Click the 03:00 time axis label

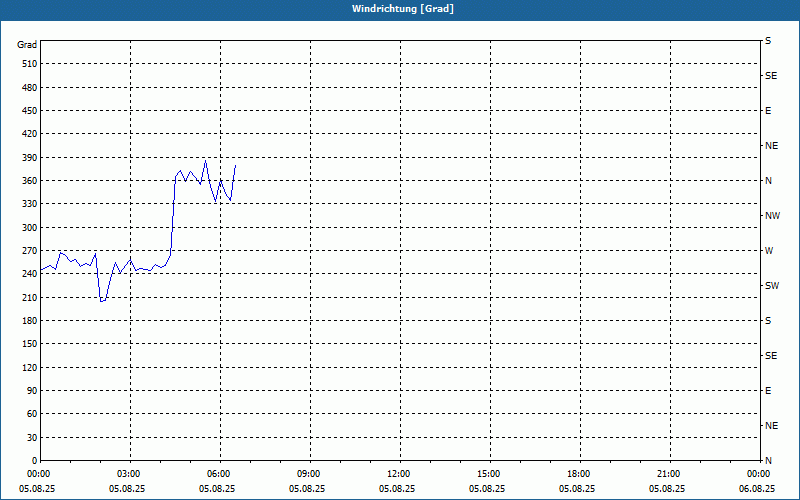(129, 474)
